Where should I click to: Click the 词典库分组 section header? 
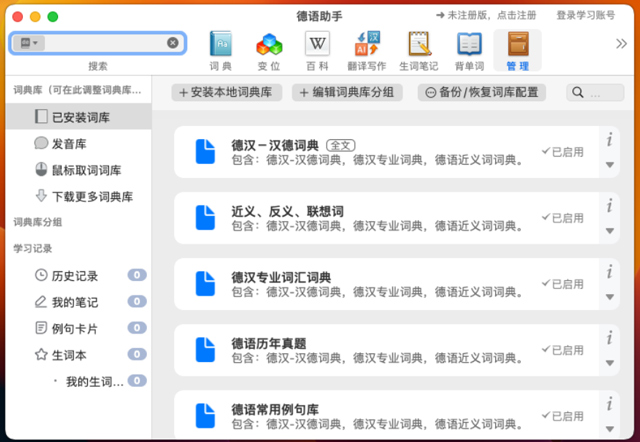38,222
